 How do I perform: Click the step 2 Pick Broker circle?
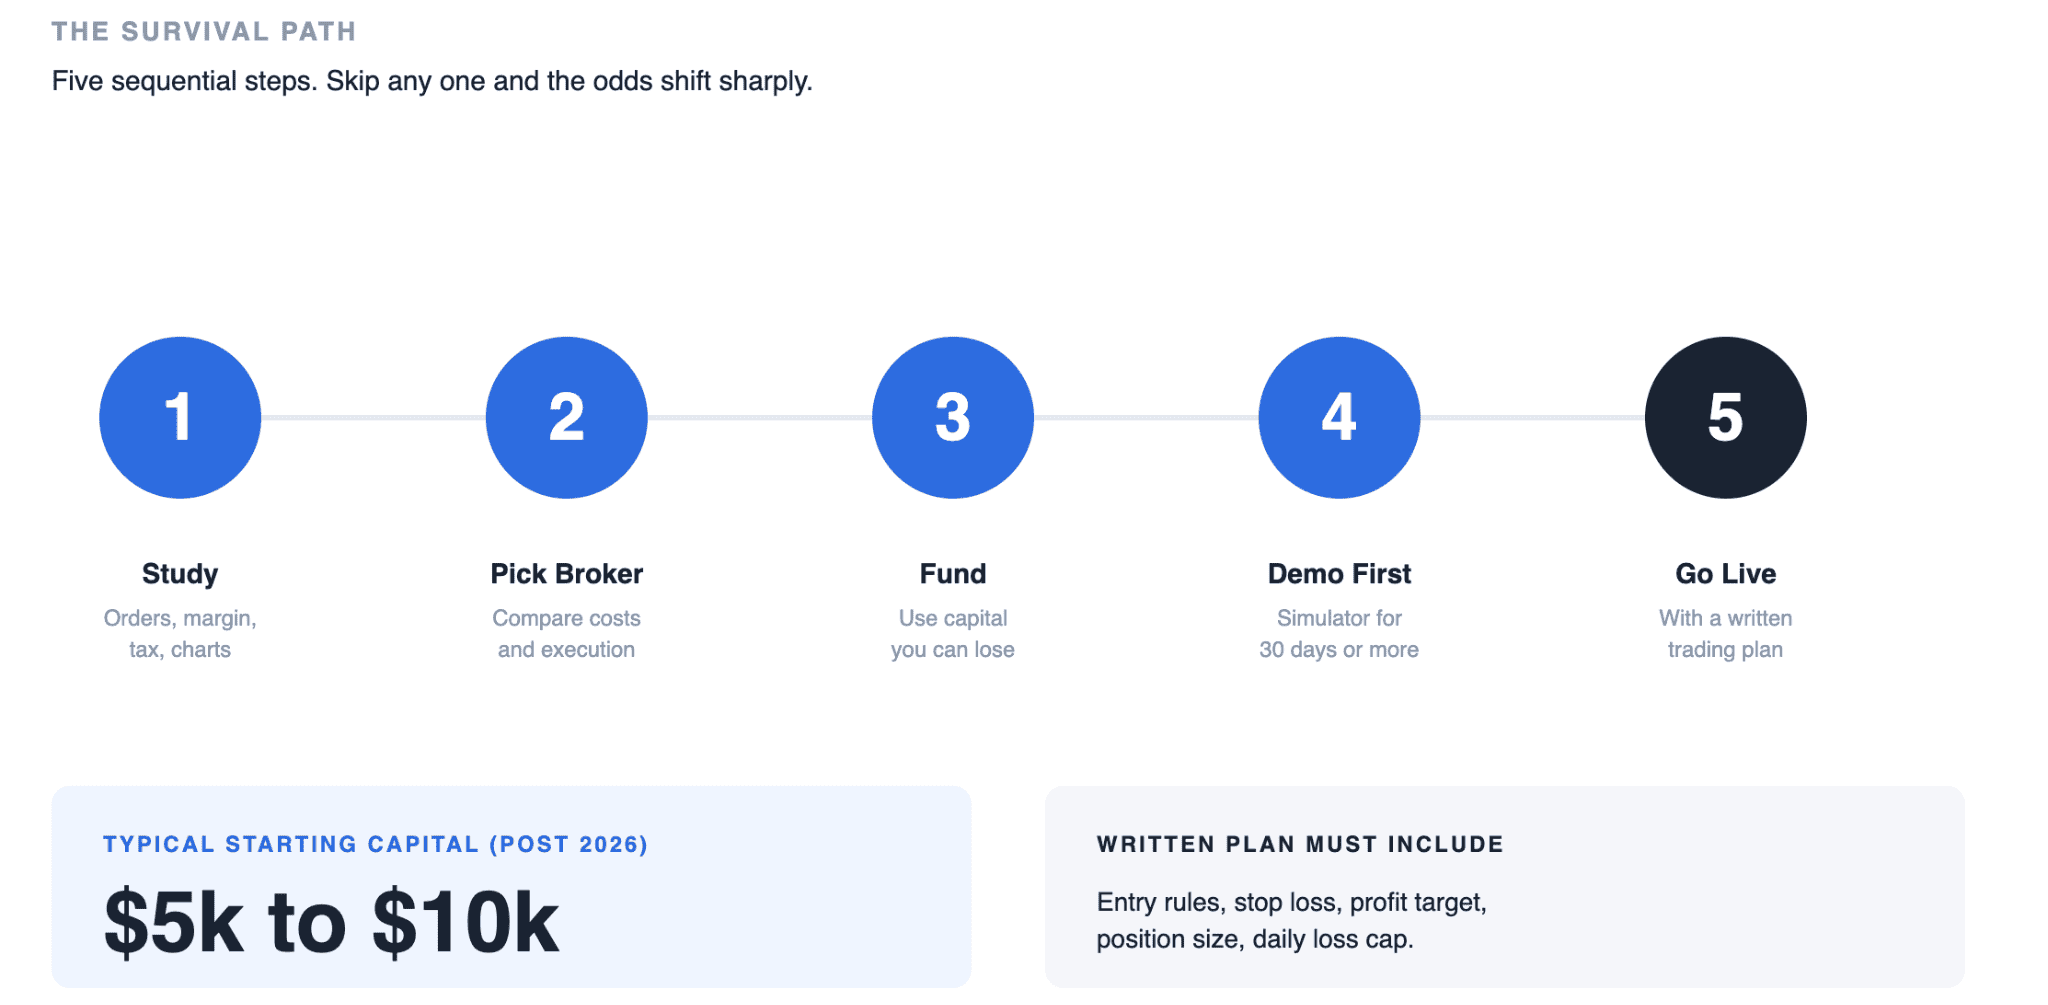(566, 417)
